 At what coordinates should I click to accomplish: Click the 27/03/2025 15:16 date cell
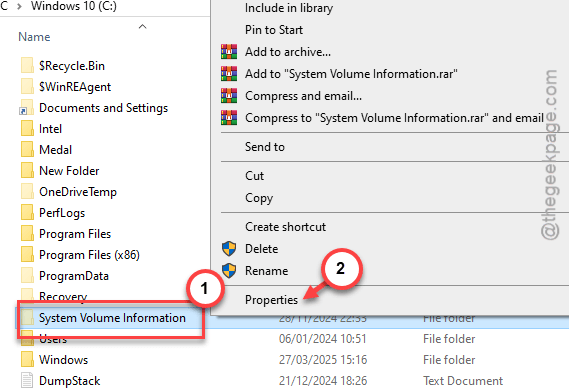[323, 360]
